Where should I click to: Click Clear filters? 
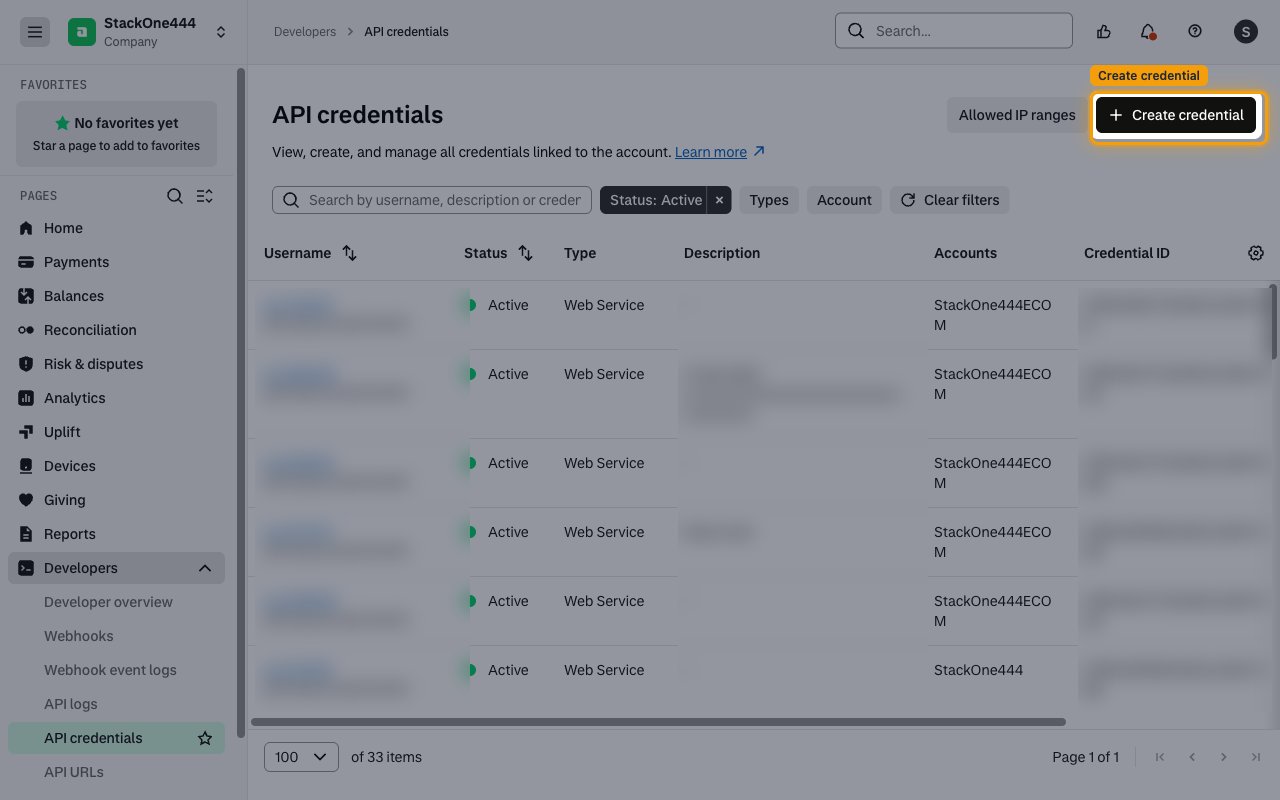[950, 200]
